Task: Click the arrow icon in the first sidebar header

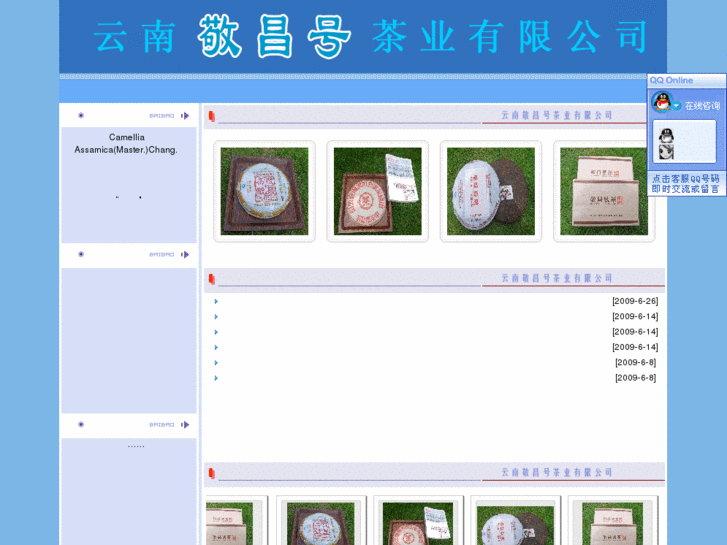Action: (x=185, y=115)
